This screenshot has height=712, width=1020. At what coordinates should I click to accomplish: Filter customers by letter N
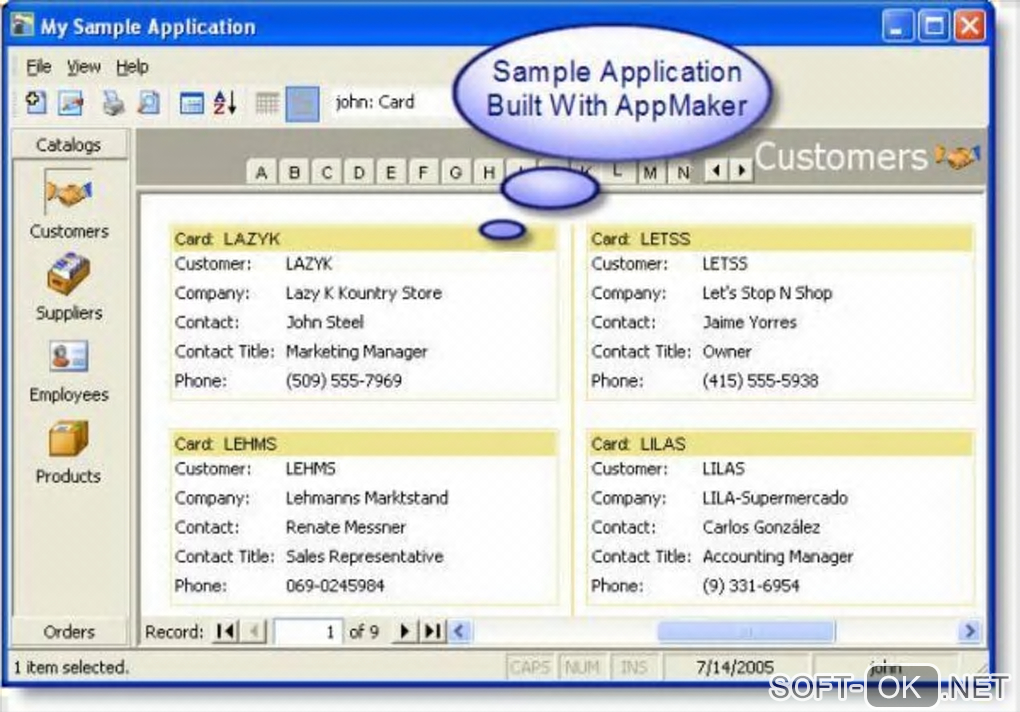[x=682, y=172]
